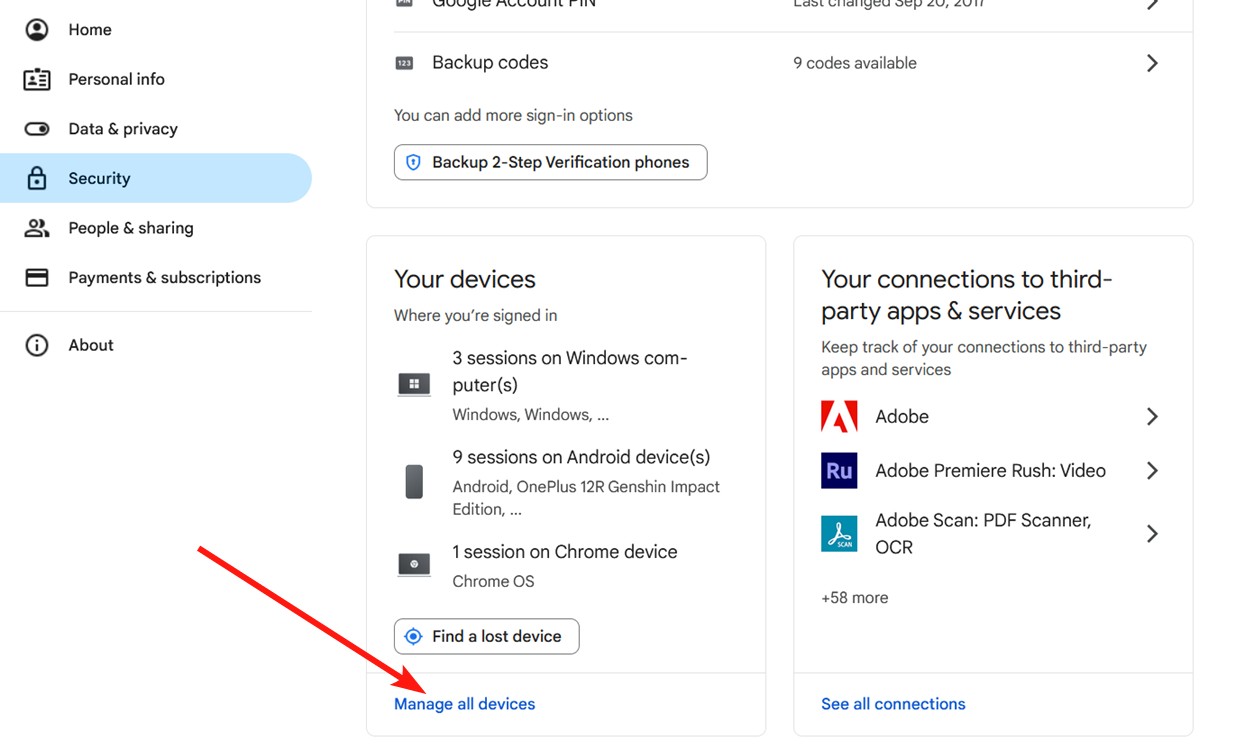Click the Android device icon
Screen dimensions: 1245x750
point(414,481)
